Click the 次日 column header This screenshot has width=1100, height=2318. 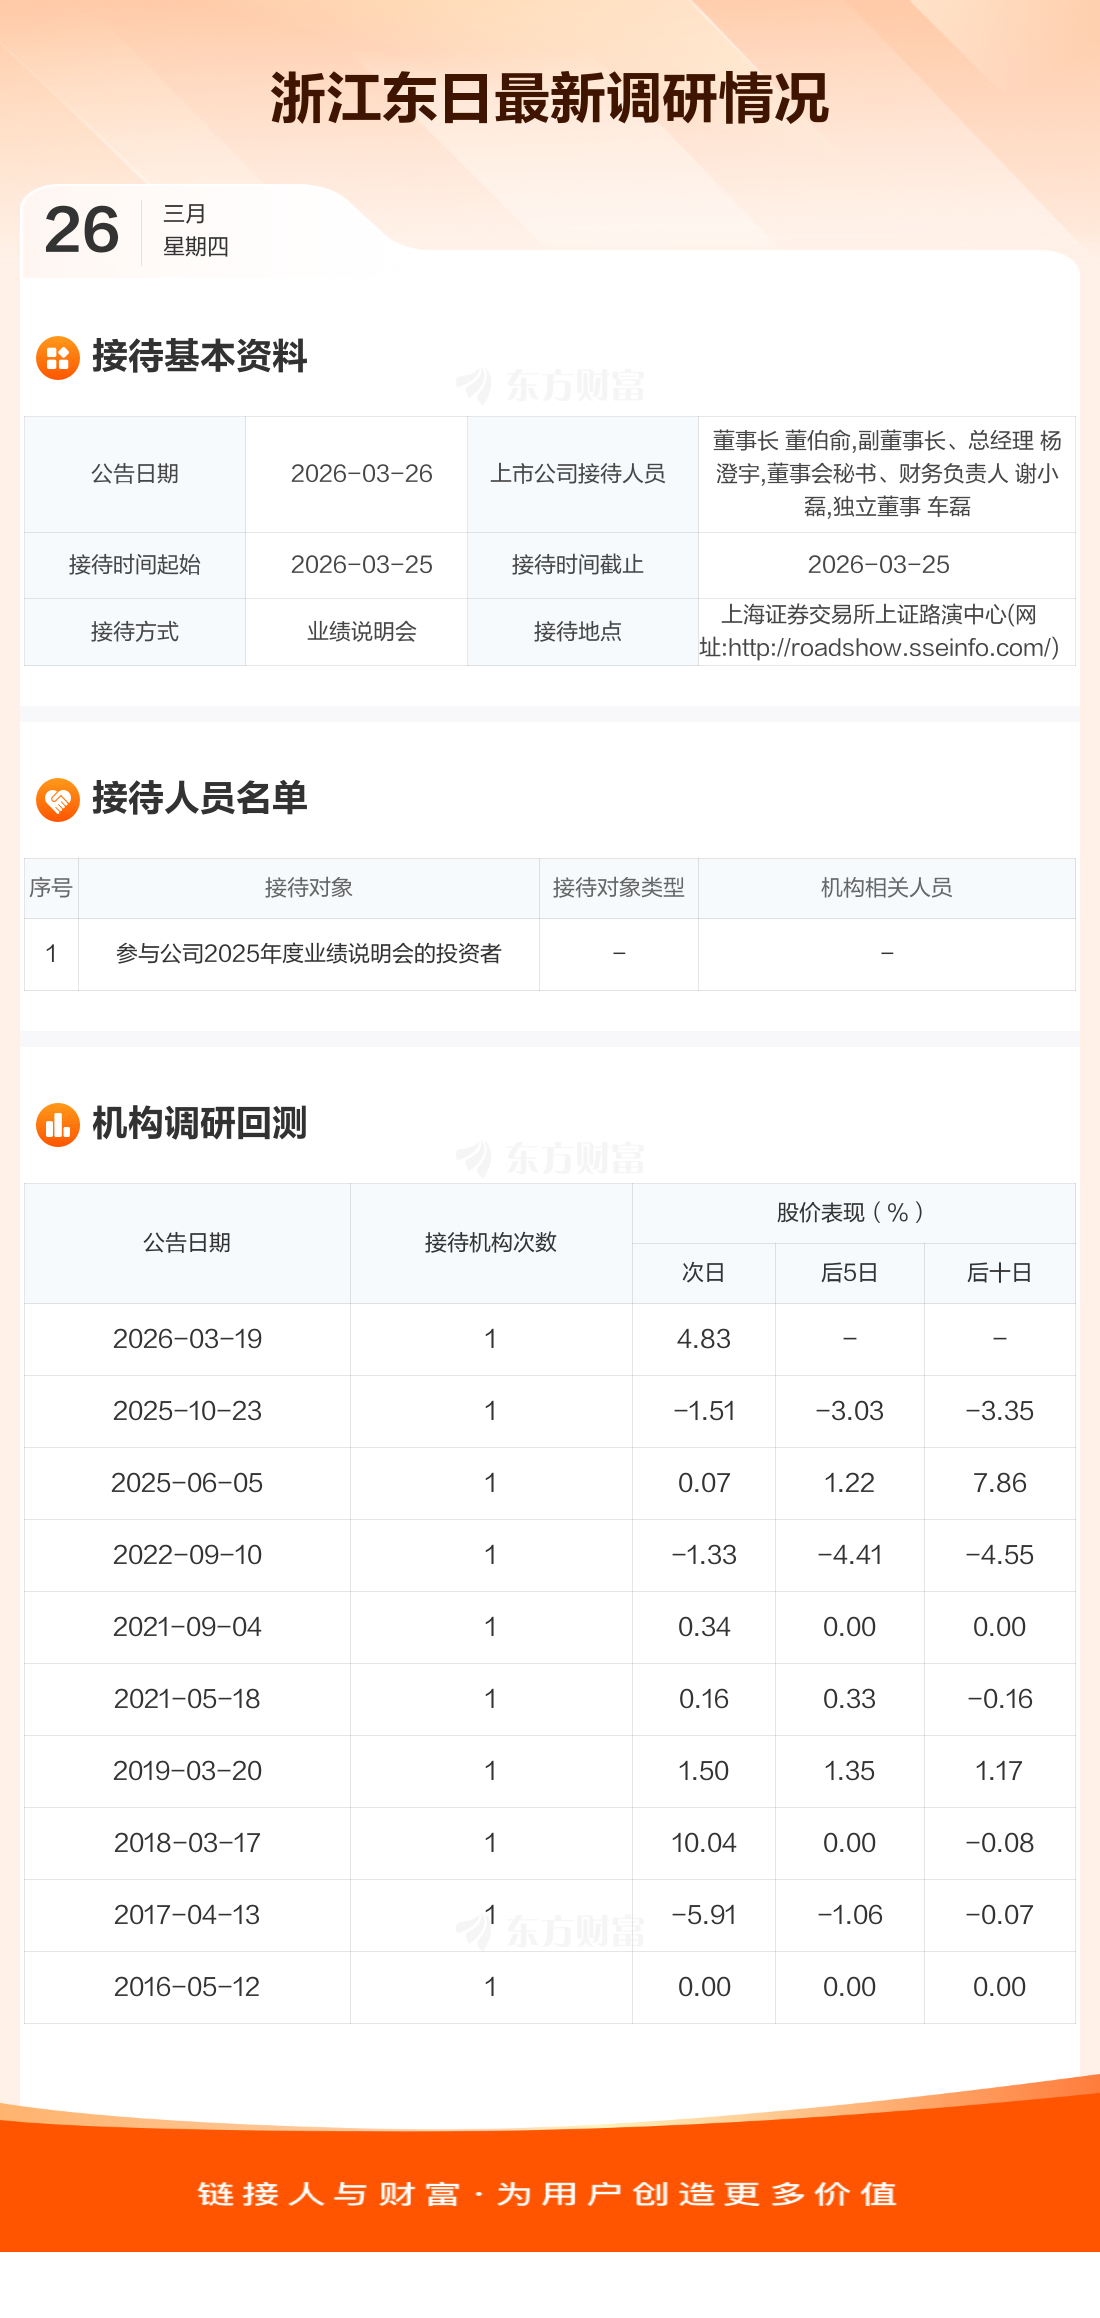(x=704, y=1273)
